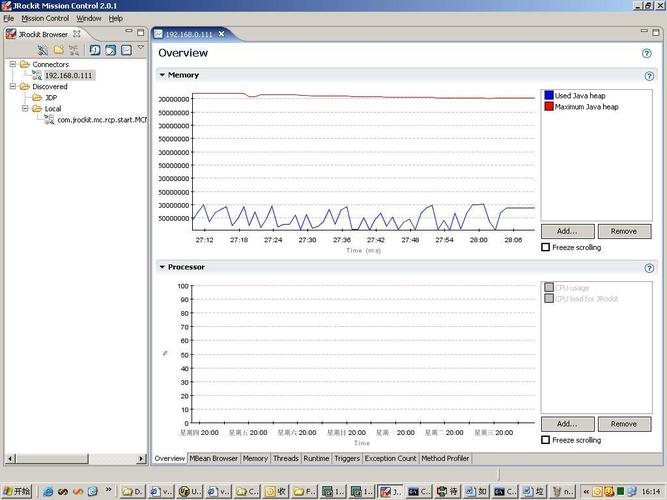667x500 pixels.
Task: Close the JRockit Browser view tab
Action: [77, 34]
